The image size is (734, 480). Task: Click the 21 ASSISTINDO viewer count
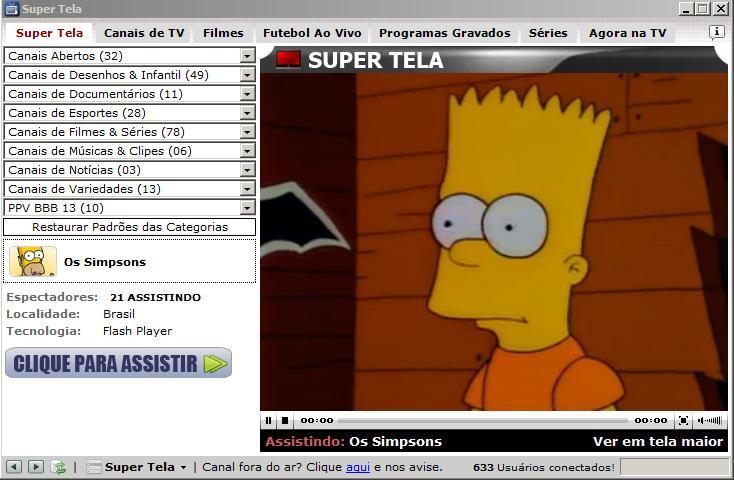(x=155, y=297)
